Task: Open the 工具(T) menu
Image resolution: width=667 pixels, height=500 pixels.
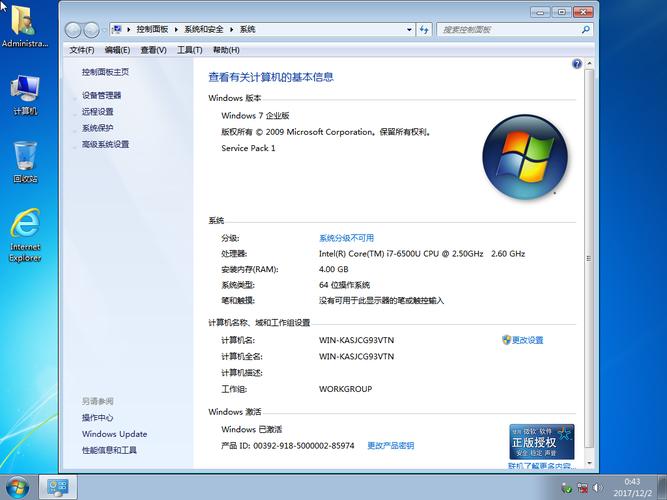Action: (190, 50)
